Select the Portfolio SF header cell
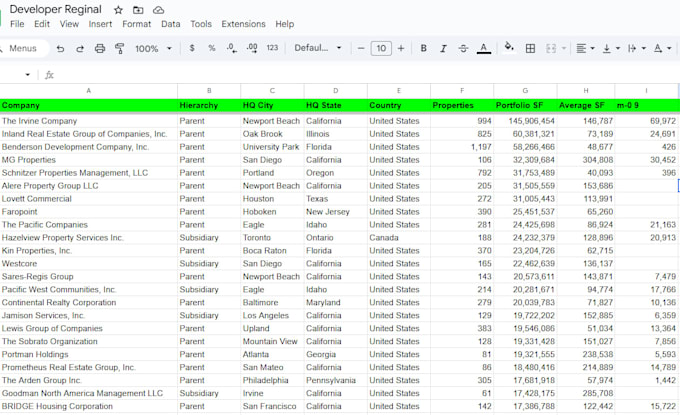Image resolution: width=680 pixels, height=415 pixels. (525, 105)
